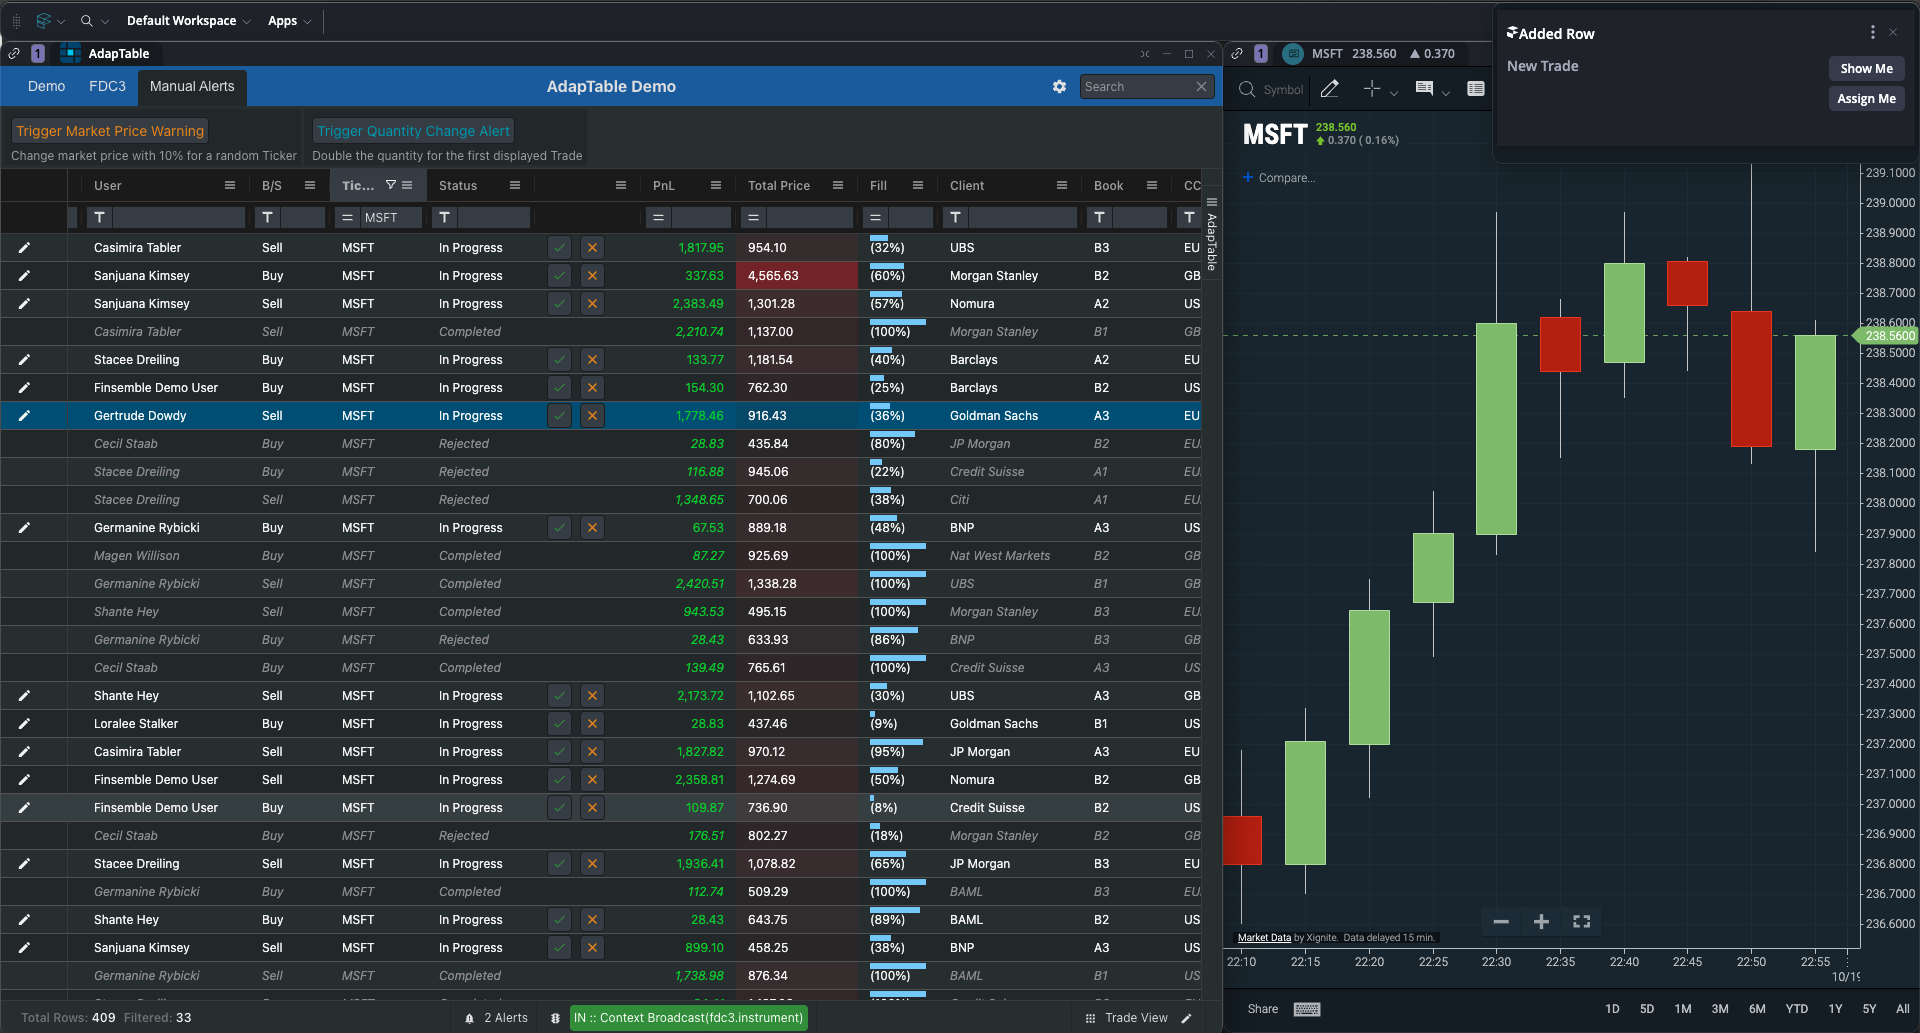
Task: Expand the Apps dropdown in the top bar
Action: (x=288, y=20)
